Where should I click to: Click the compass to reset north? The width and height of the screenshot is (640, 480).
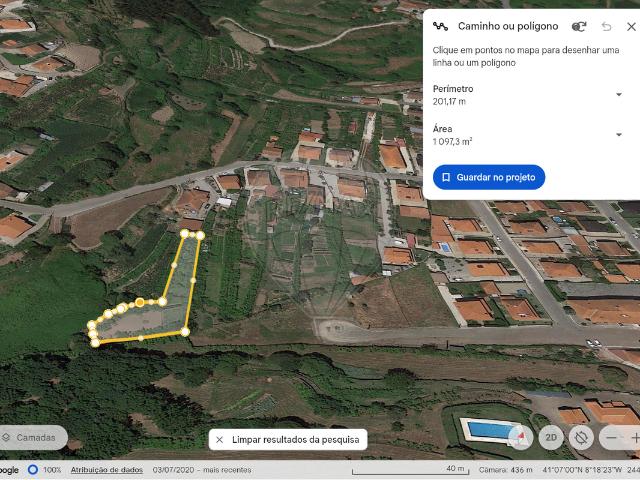(x=520, y=438)
